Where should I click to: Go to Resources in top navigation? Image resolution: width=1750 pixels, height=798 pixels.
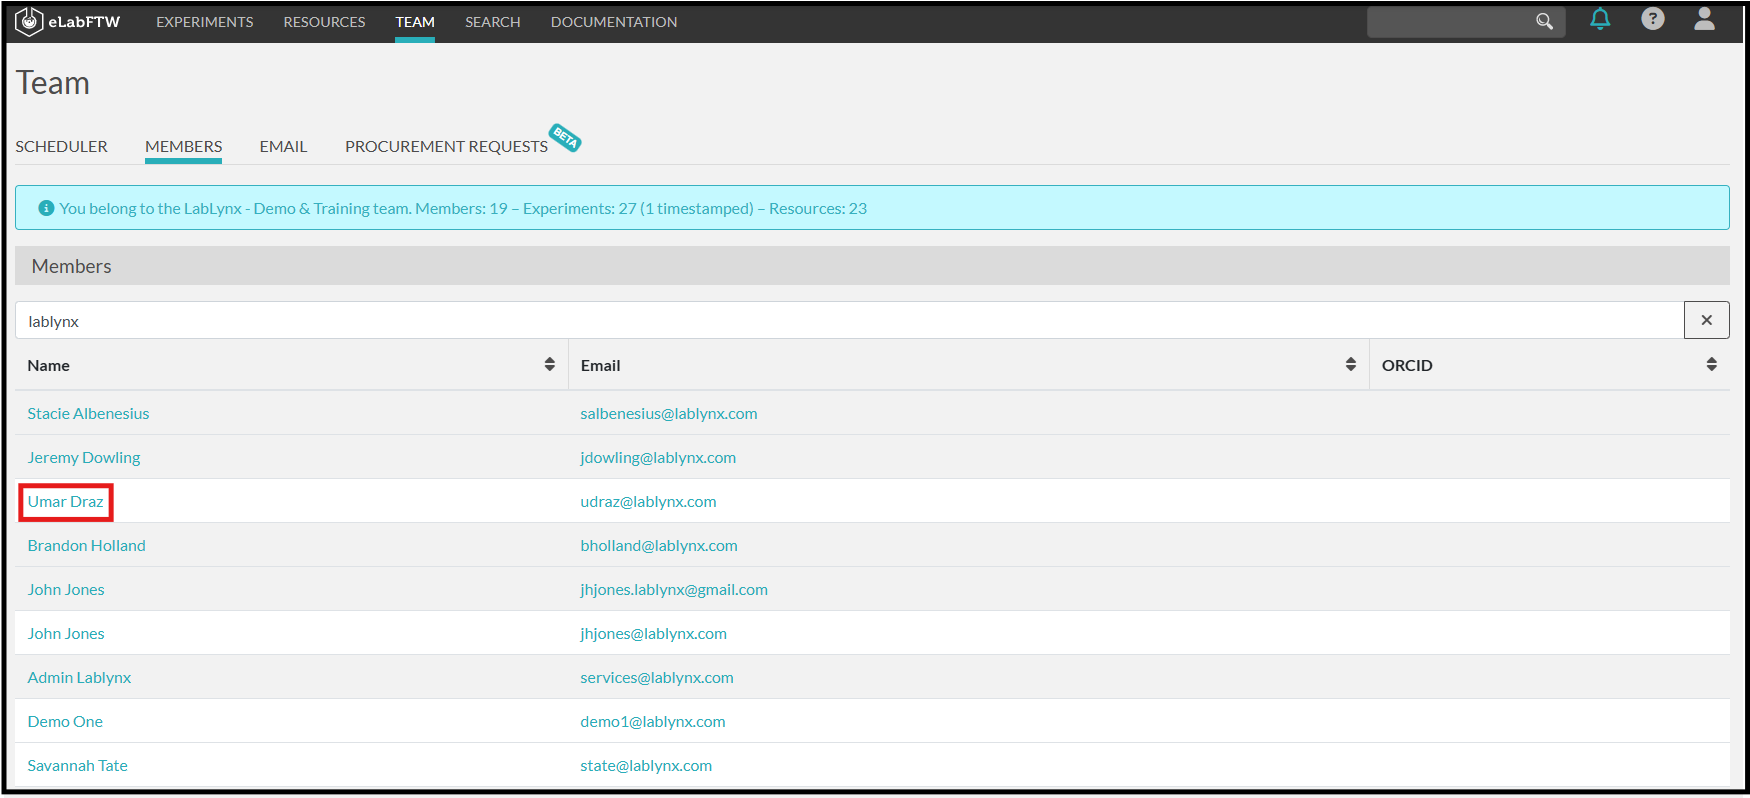tap(324, 22)
